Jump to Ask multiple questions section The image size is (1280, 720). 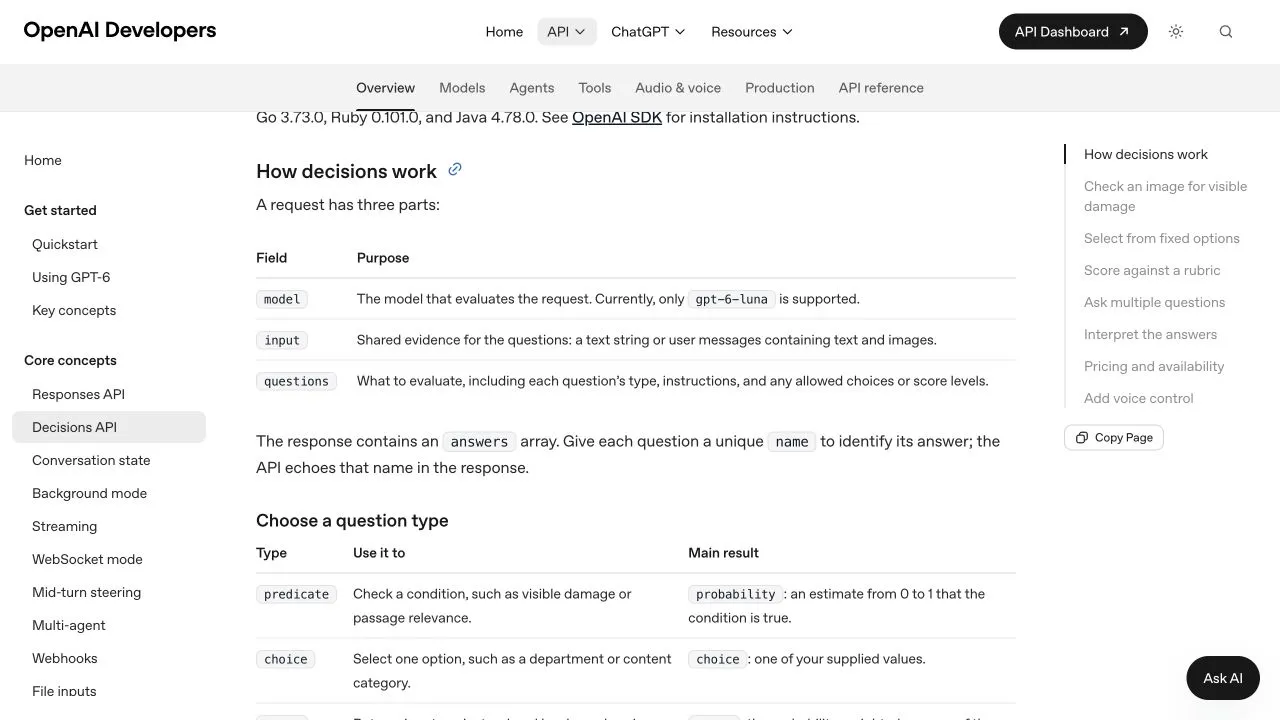tap(1154, 302)
